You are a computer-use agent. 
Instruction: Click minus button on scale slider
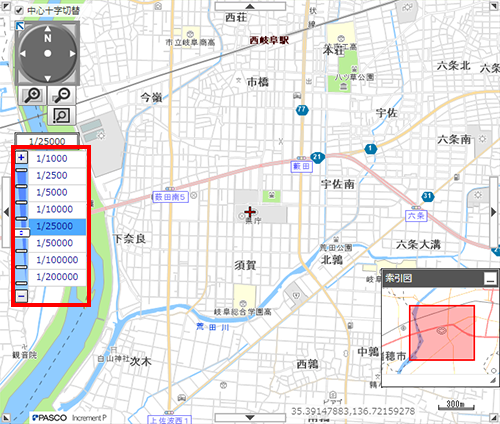[21, 296]
